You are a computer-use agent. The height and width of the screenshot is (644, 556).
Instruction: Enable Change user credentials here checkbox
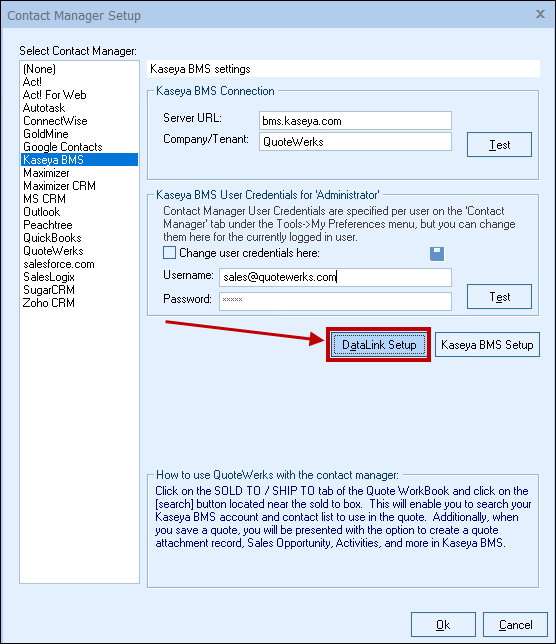(x=169, y=253)
